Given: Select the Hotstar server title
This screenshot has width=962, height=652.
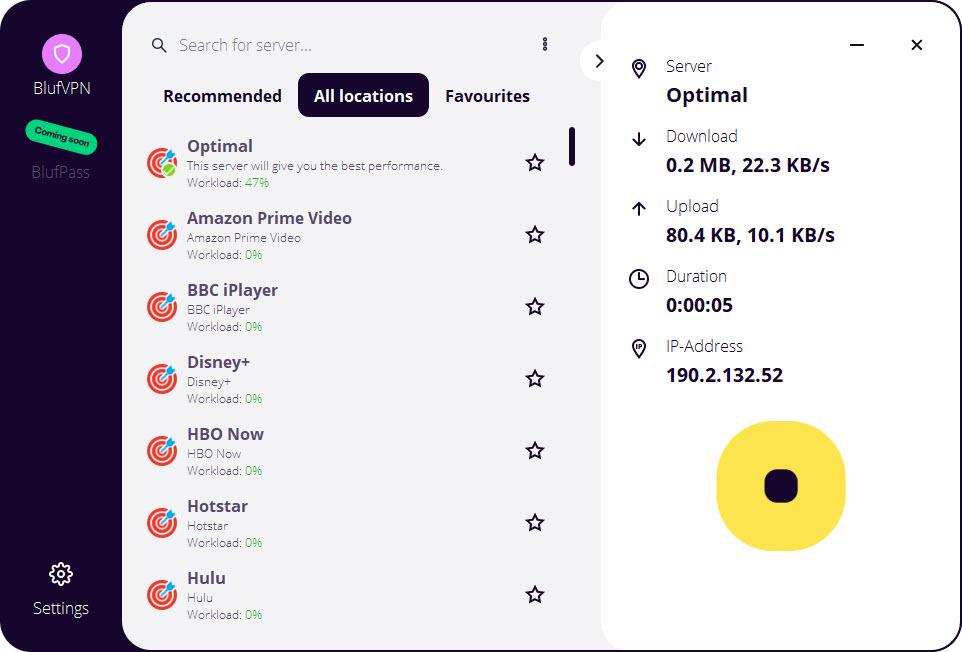Looking at the screenshot, I should pyautogui.click(x=217, y=506).
